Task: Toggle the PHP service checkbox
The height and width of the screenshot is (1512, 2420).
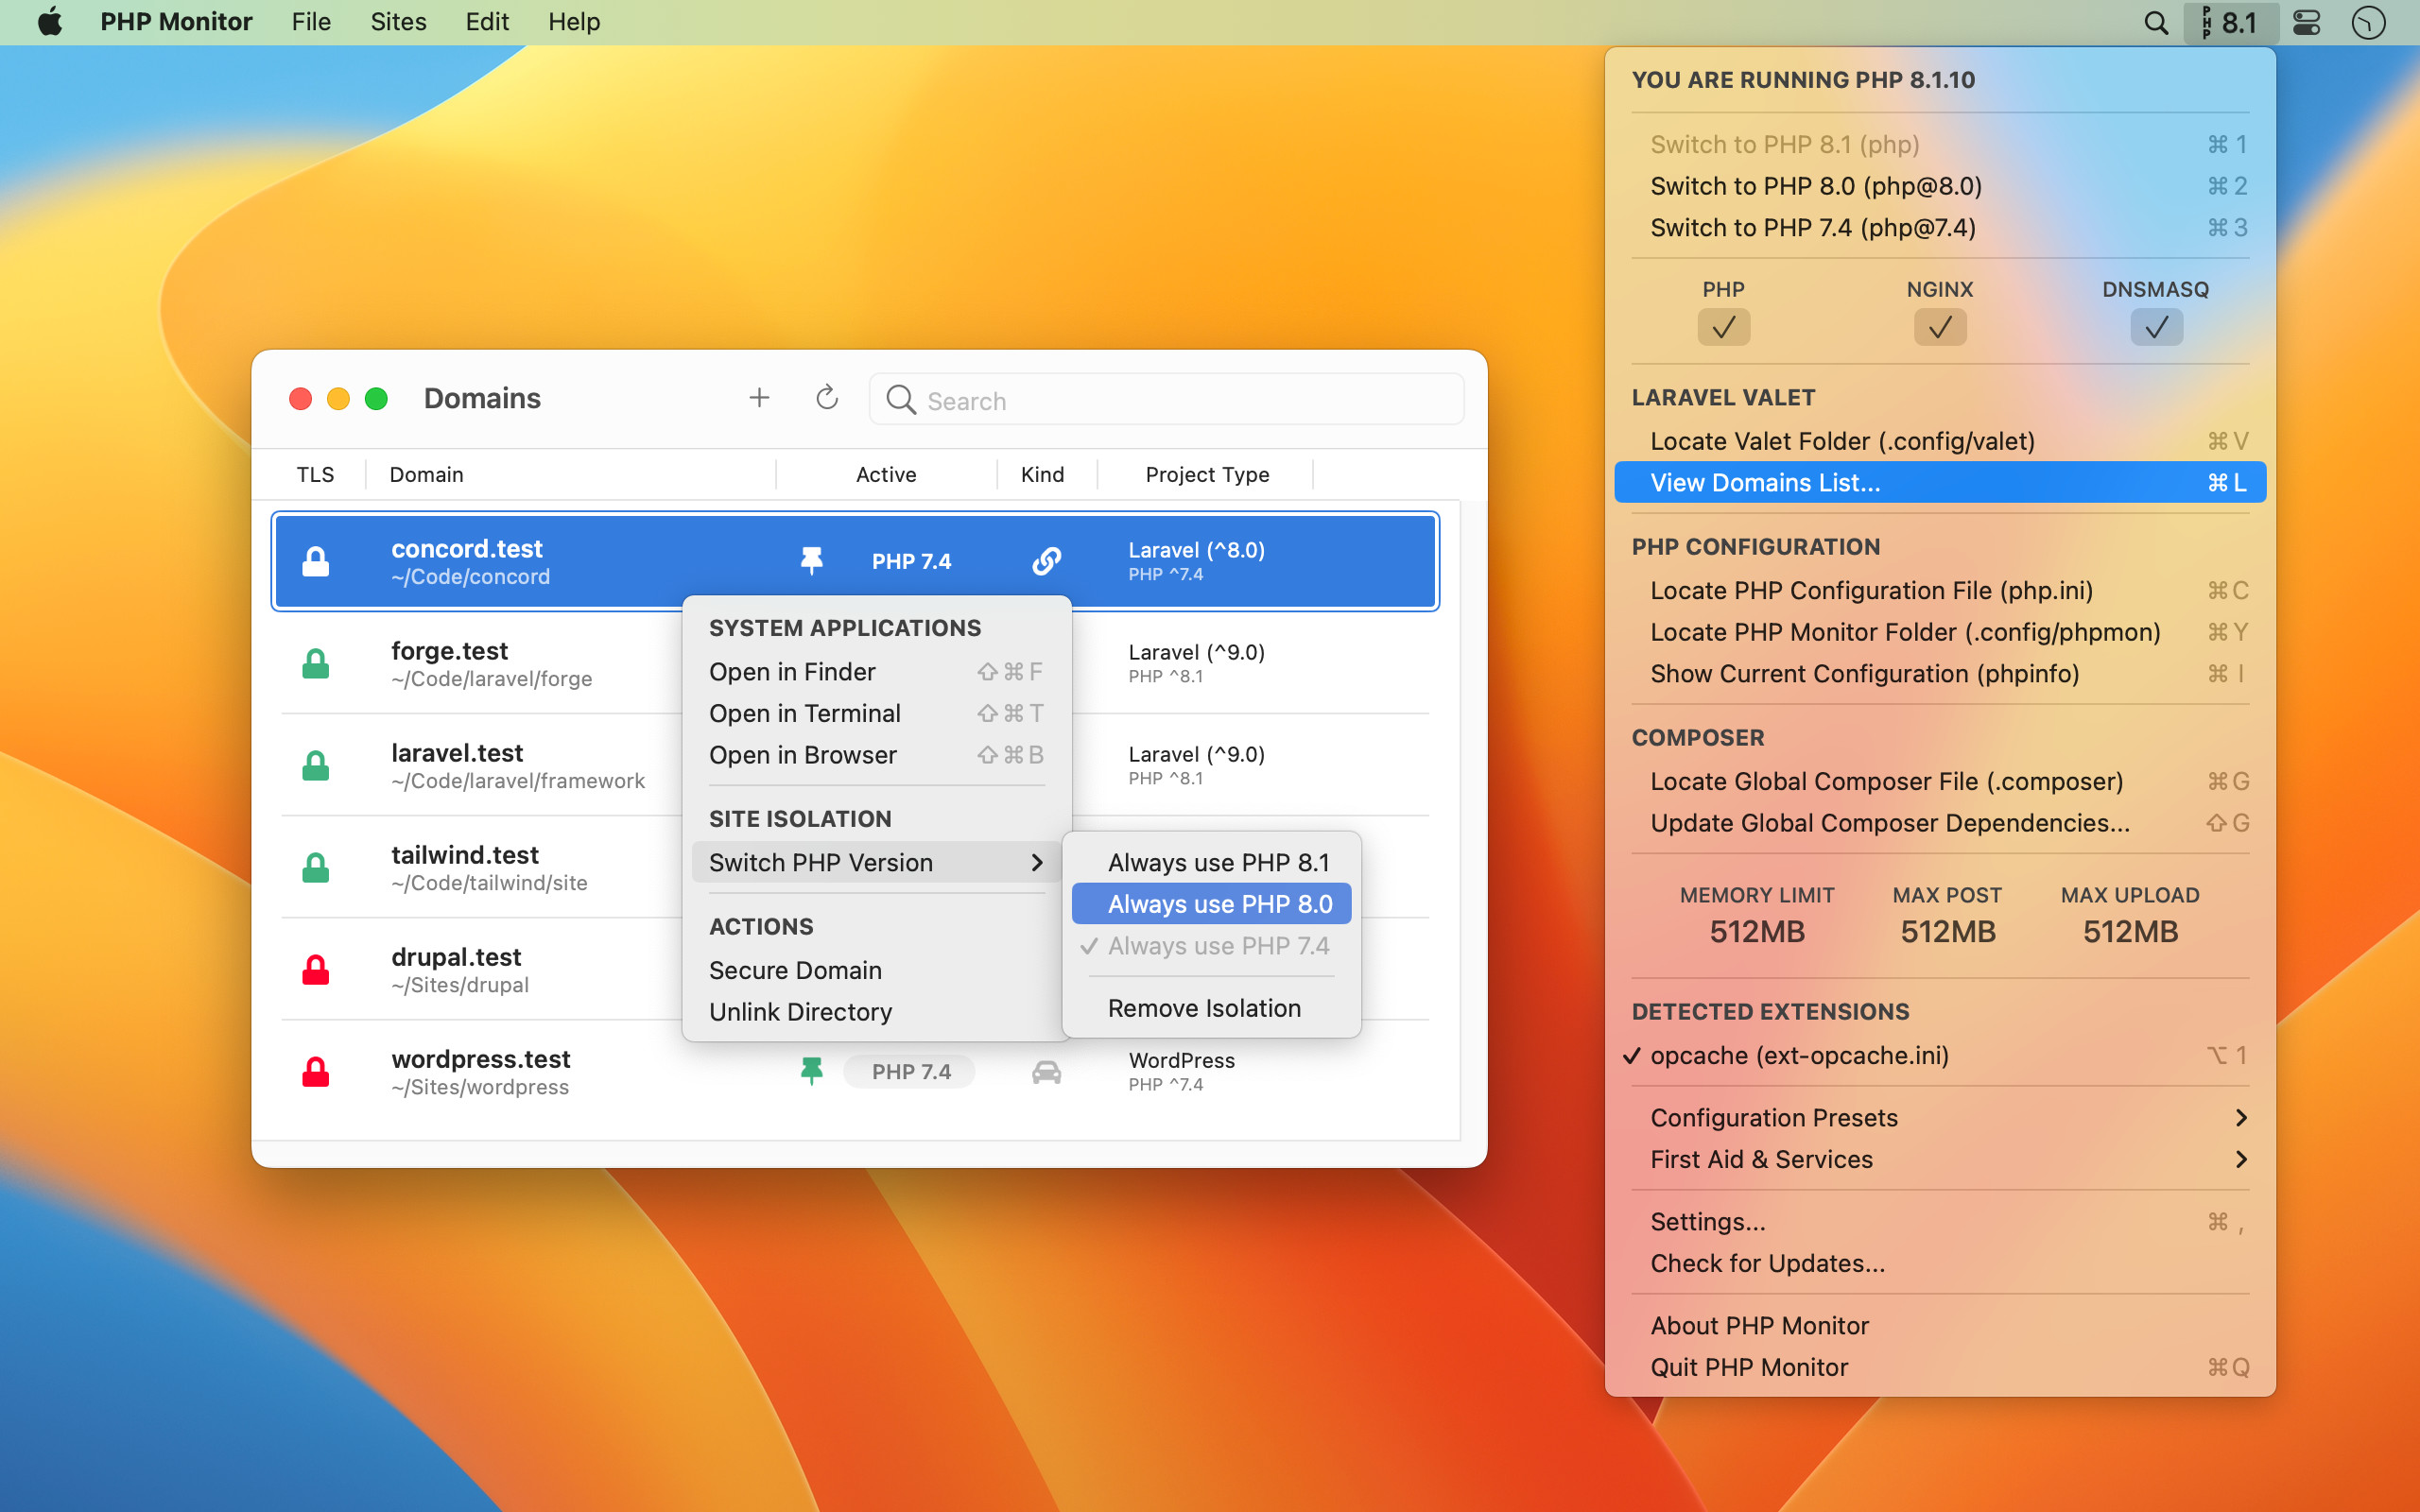Action: tap(1723, 327)
